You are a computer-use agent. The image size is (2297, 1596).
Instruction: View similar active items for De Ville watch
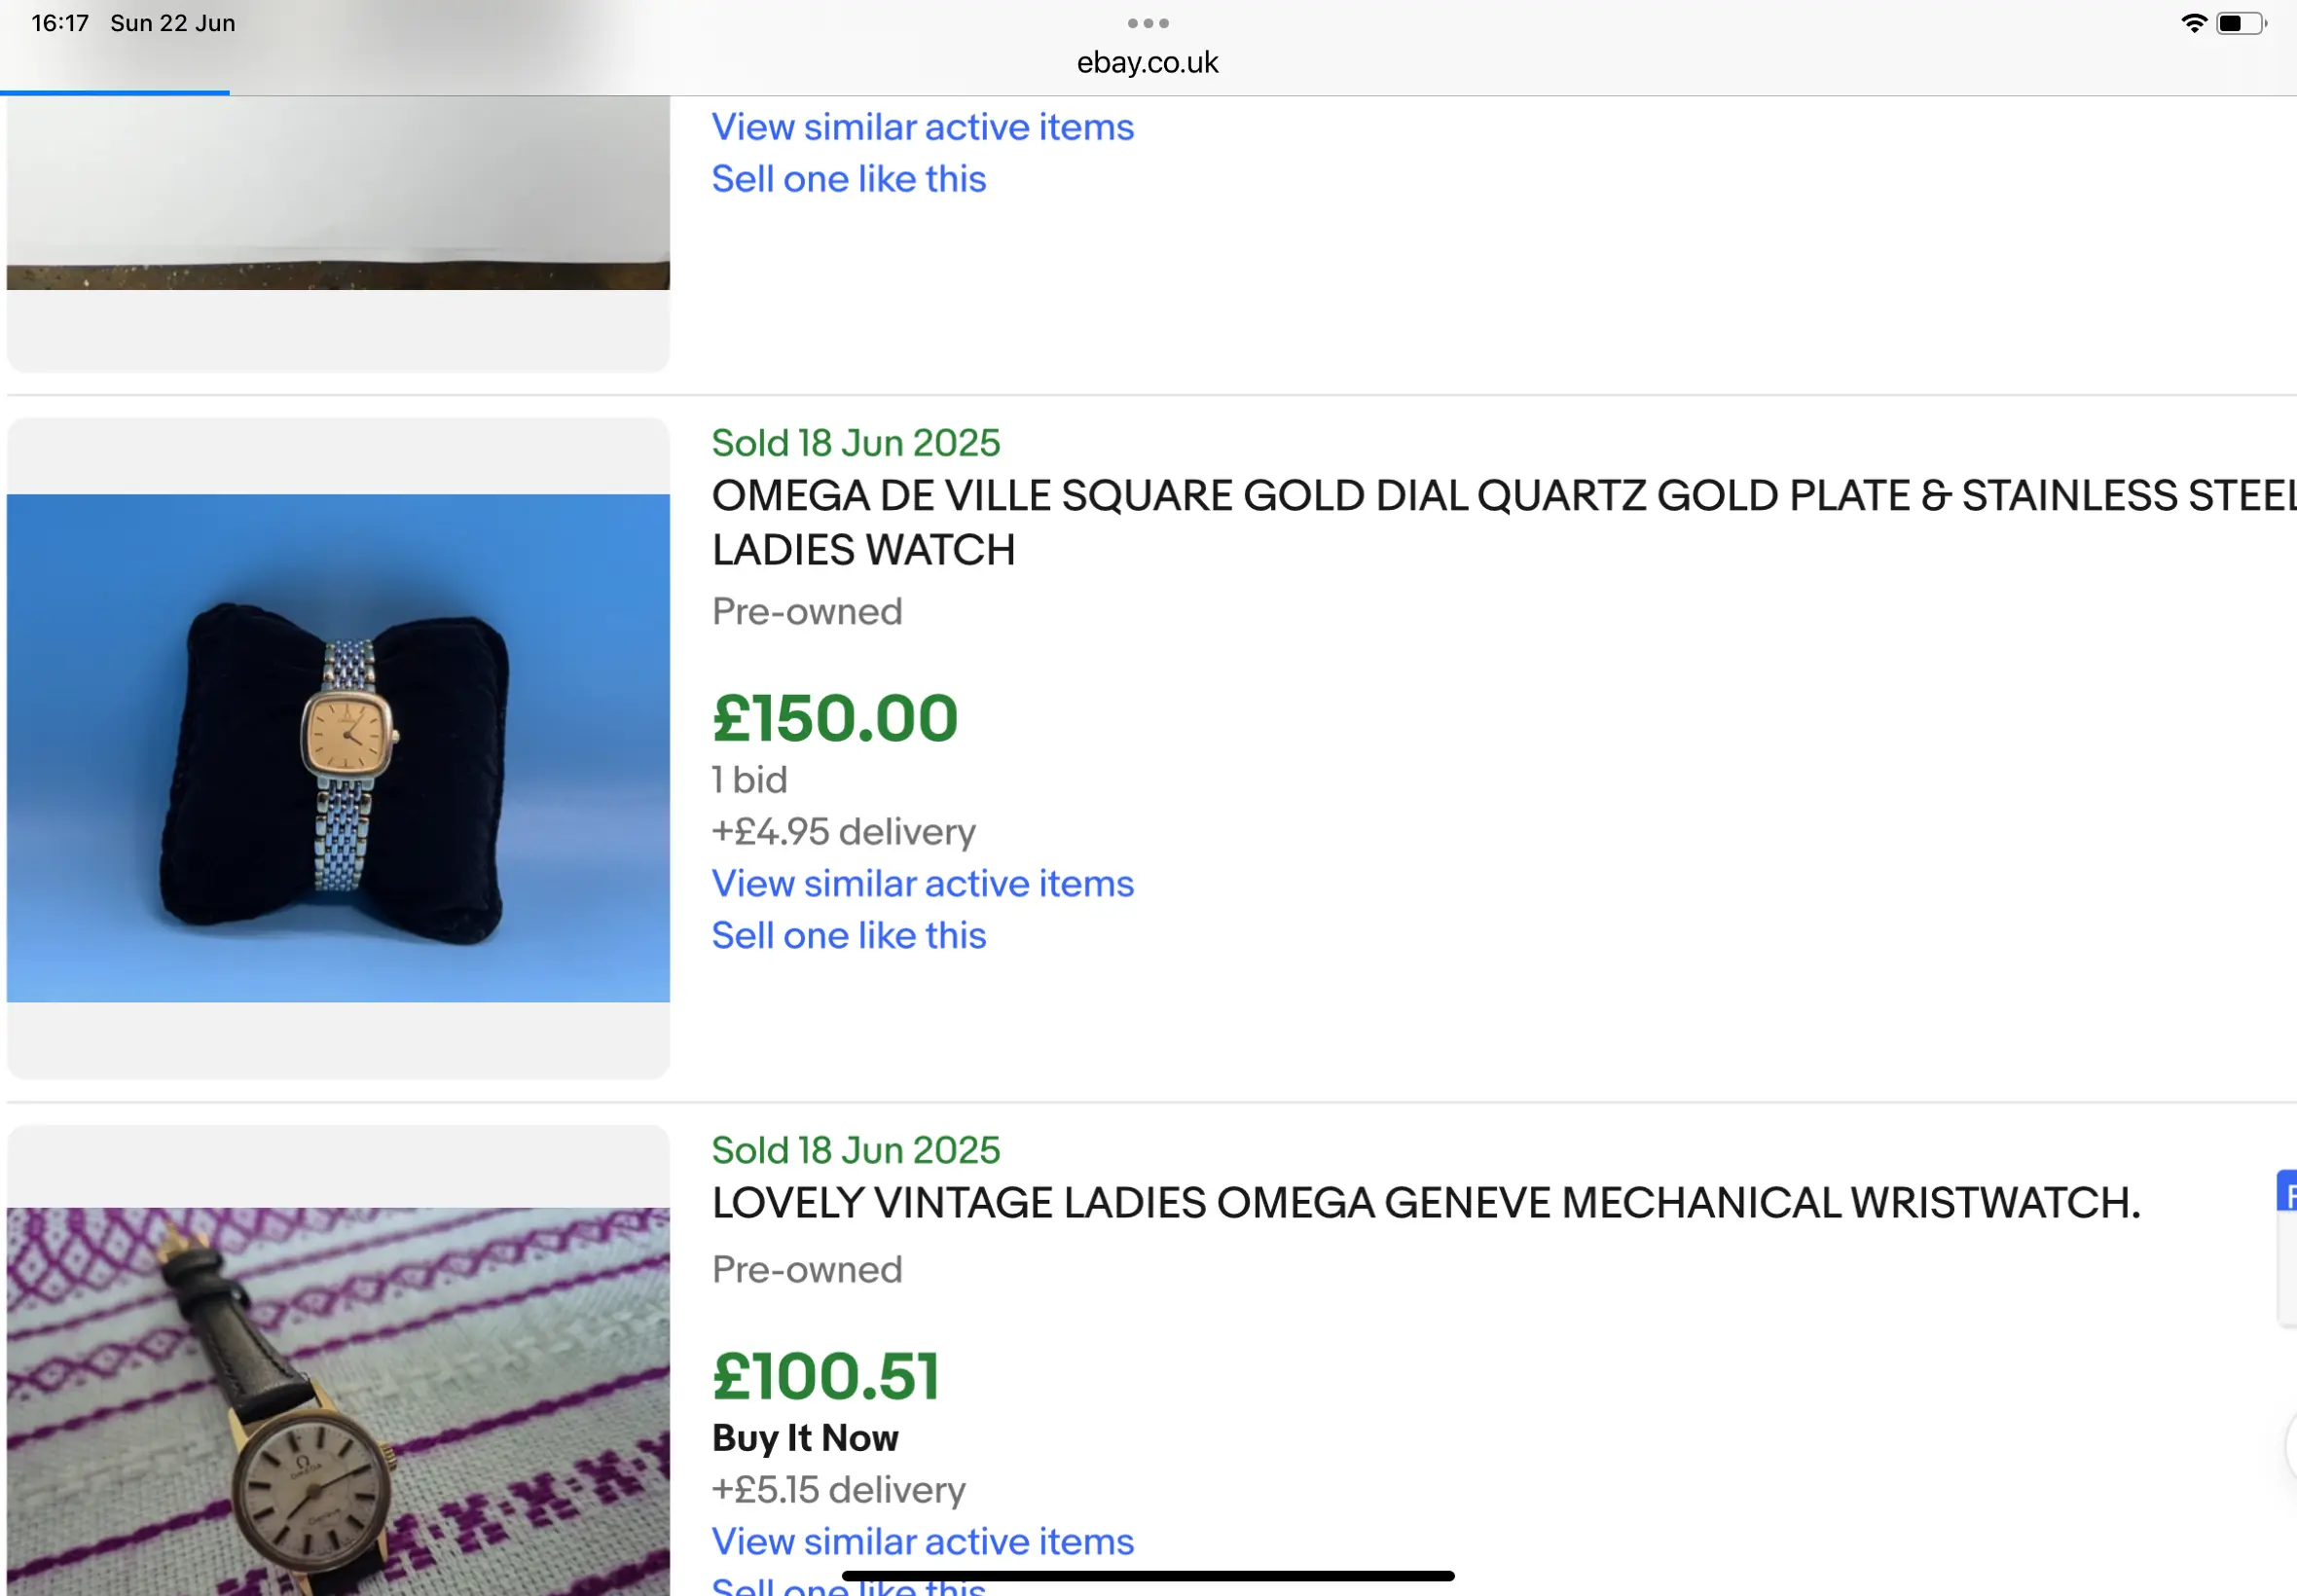coord(922,883)
